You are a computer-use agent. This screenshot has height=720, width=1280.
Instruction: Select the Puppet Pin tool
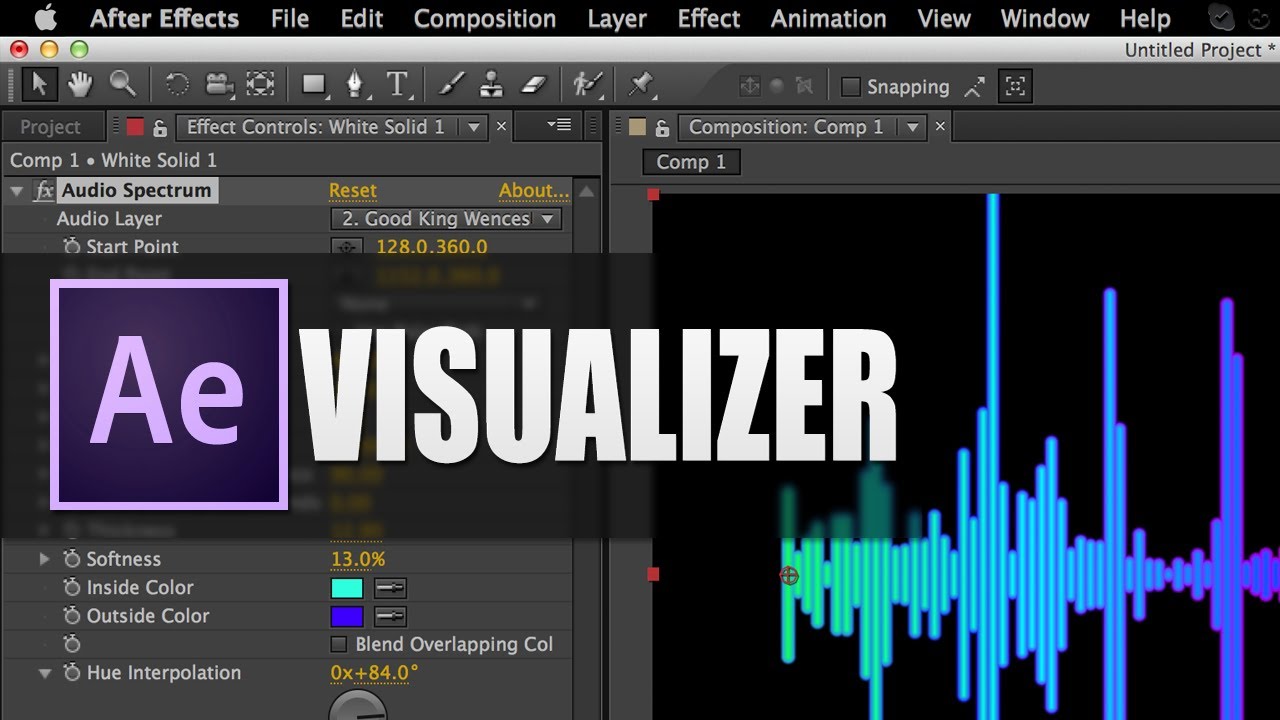[x=640, y=85]
